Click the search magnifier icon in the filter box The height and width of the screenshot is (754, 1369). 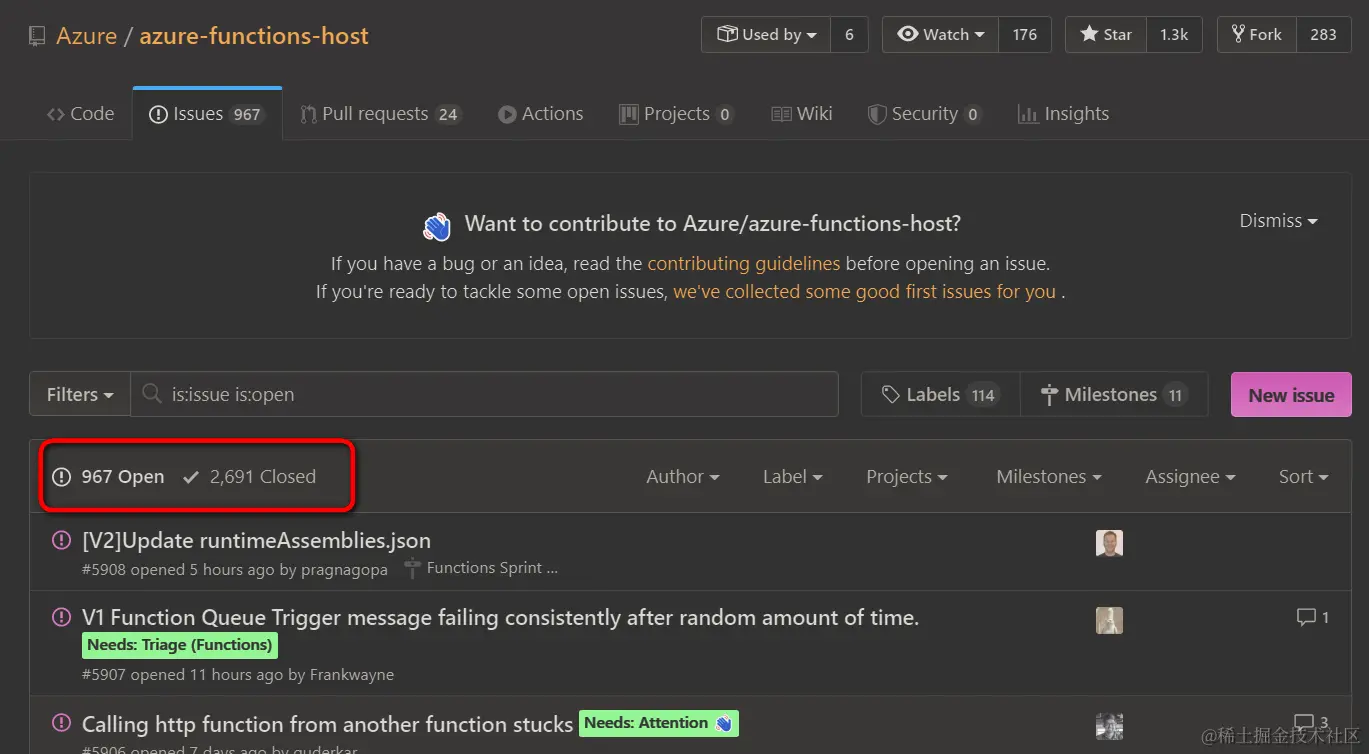coord(152,394)
